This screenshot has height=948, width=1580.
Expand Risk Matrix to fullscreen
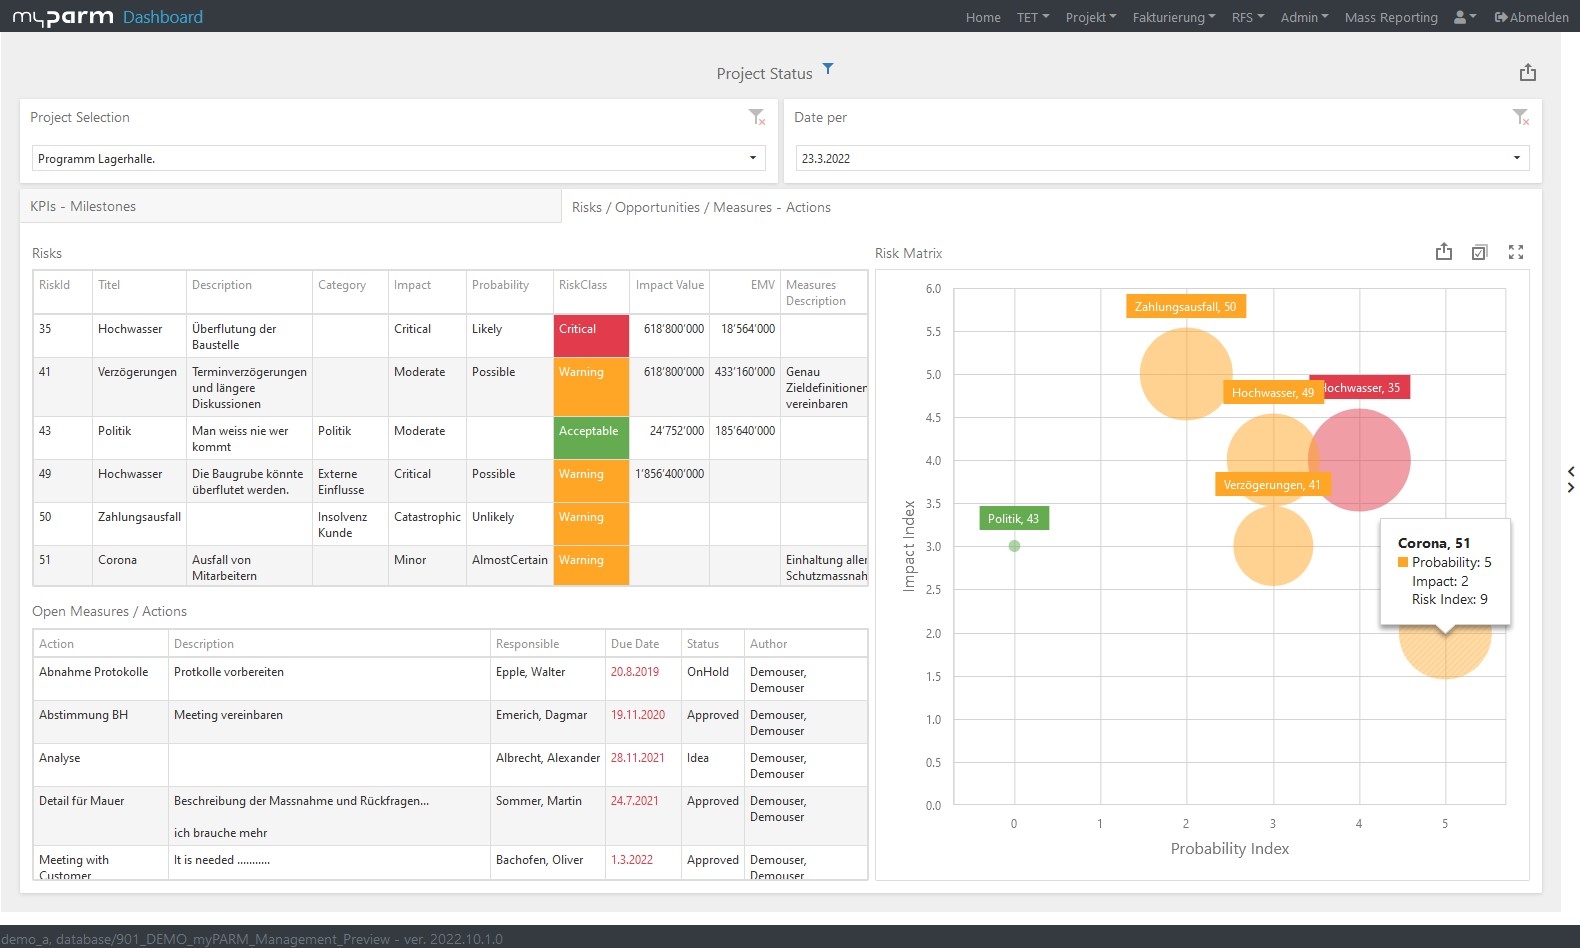pyautogui.click(x=1516, y=252)
